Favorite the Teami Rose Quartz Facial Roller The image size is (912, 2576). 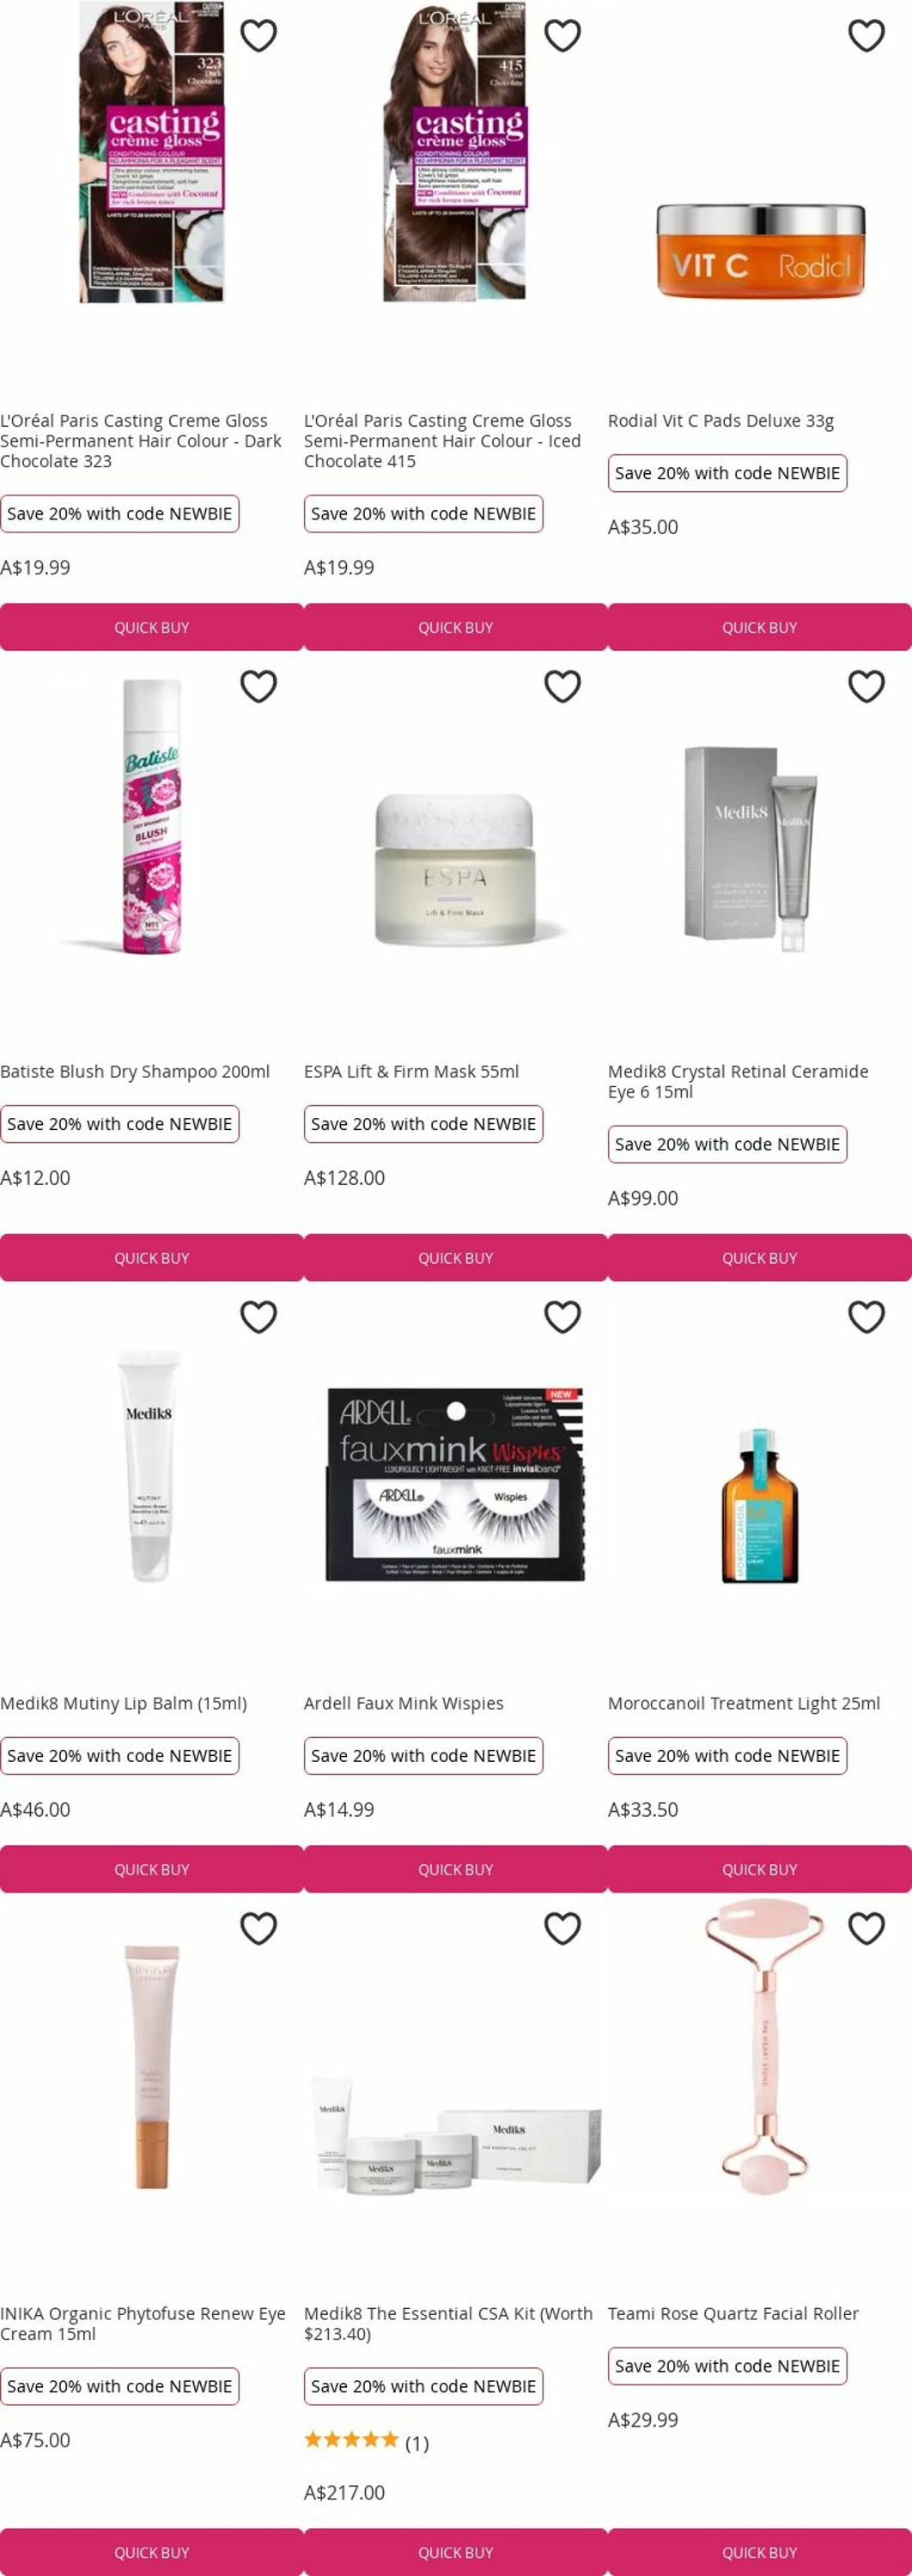click(866, 1929)
